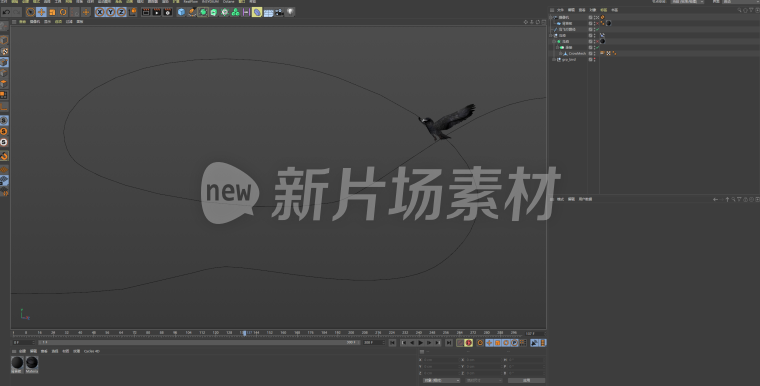The image size is (760, 386).
Task: Toggle rotation keyframe recording
Action: 506,343
